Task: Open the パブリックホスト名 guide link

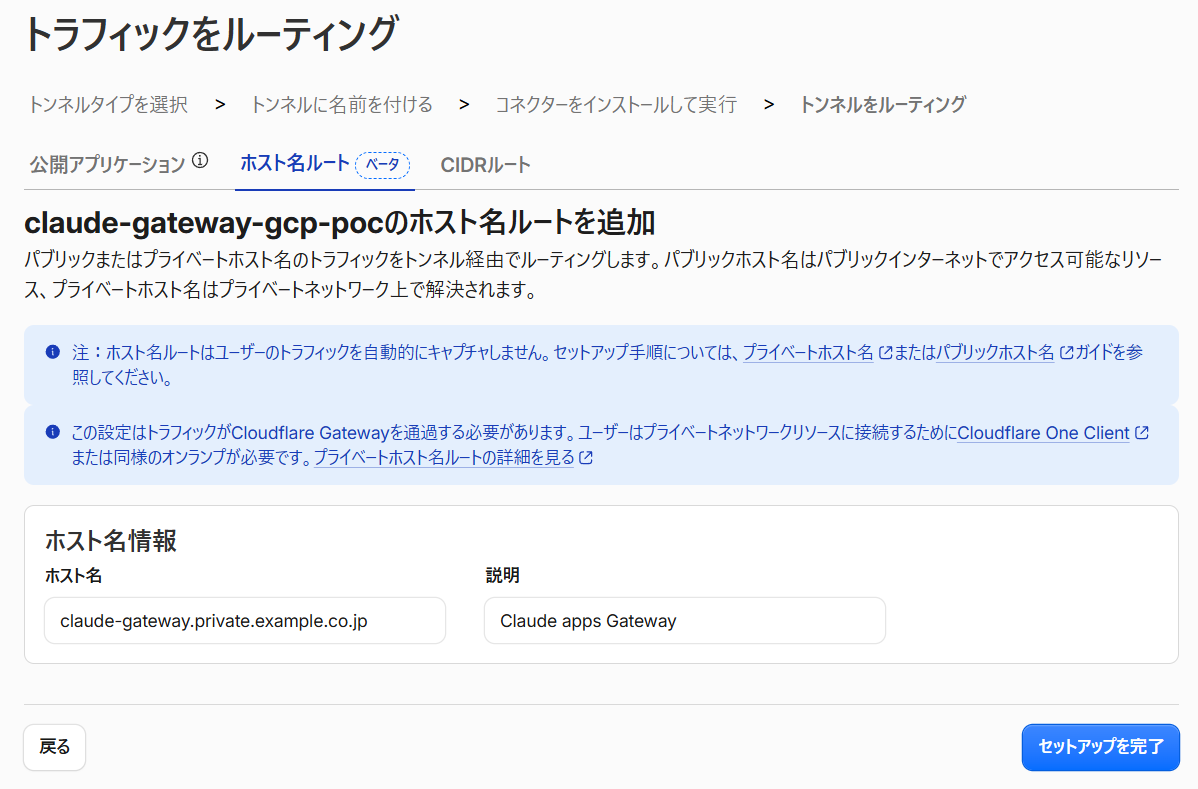Action: pos(995,352)
